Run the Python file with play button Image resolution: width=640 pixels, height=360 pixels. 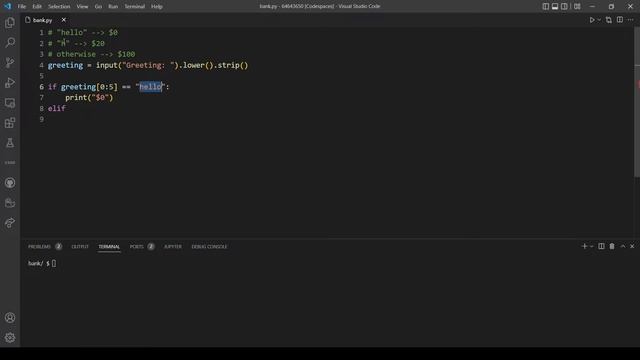pos(592,20)
